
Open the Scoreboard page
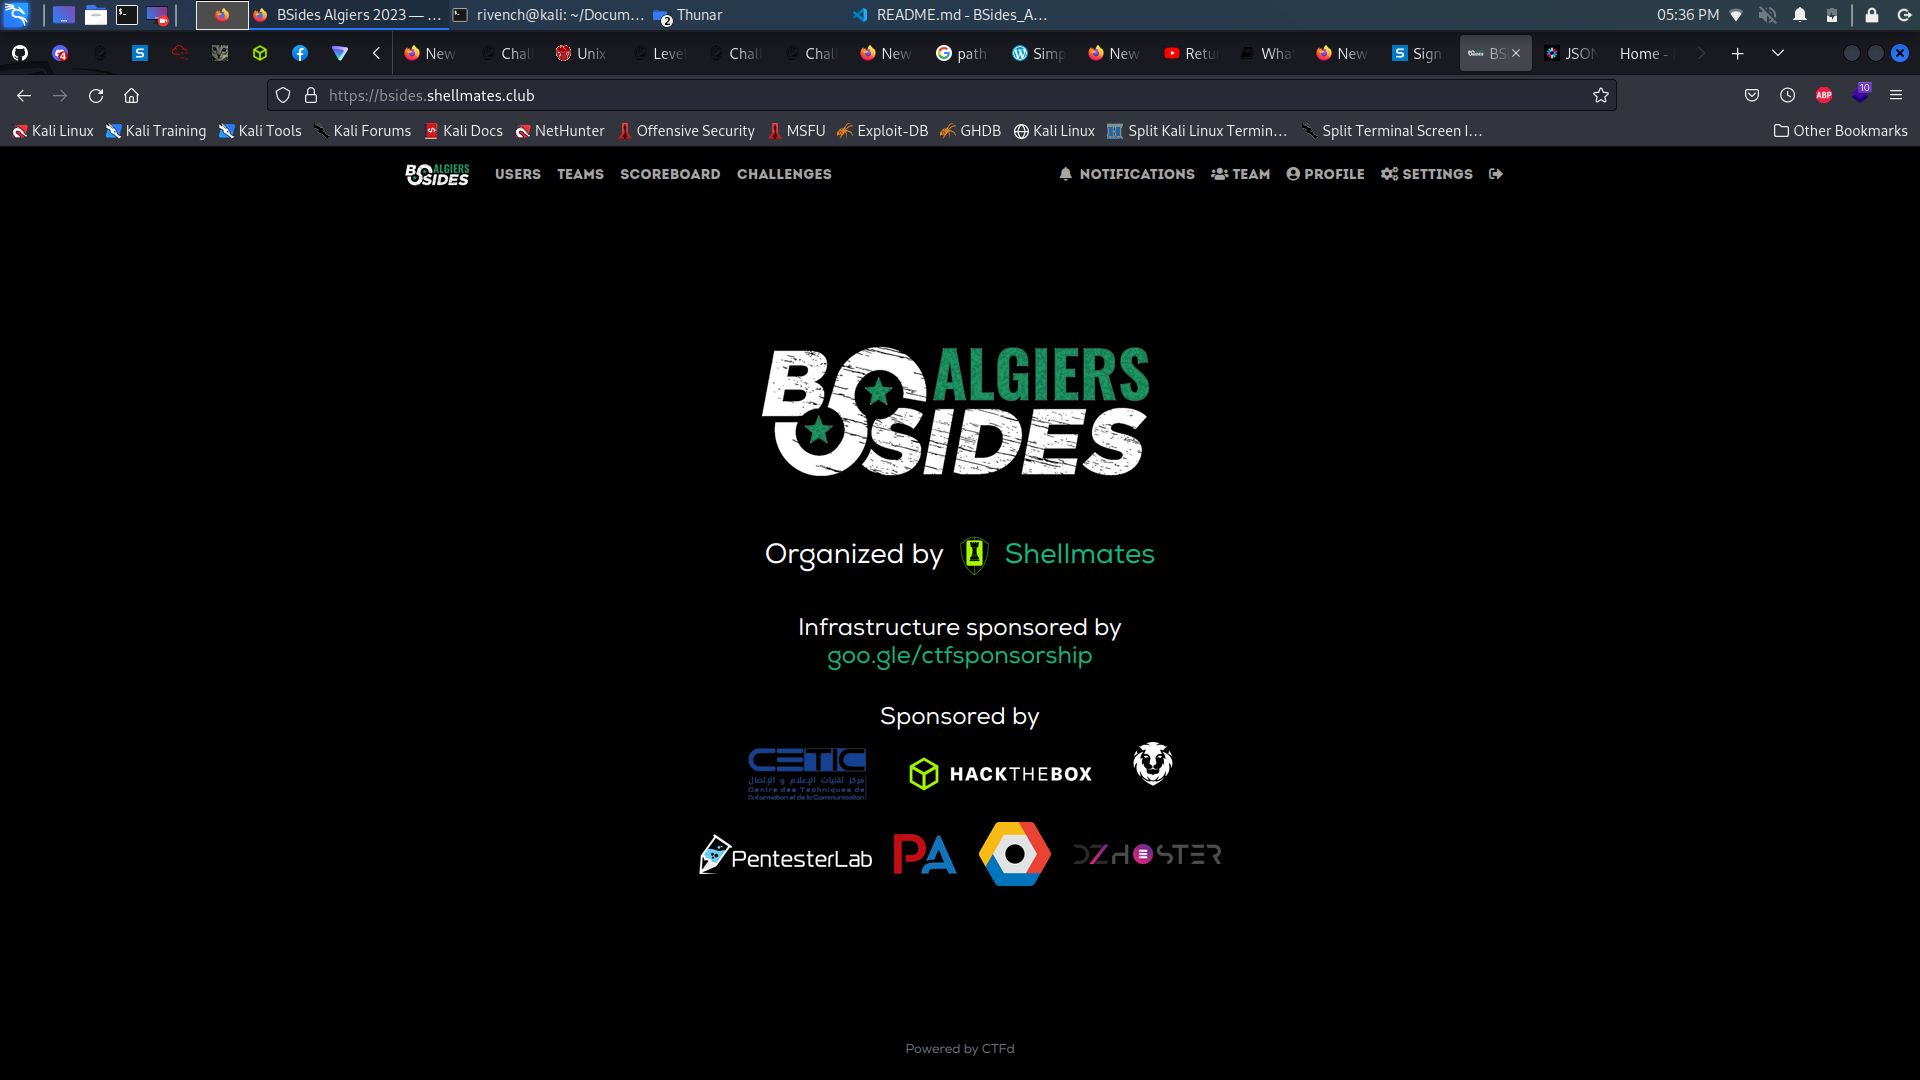pos(670,174)
